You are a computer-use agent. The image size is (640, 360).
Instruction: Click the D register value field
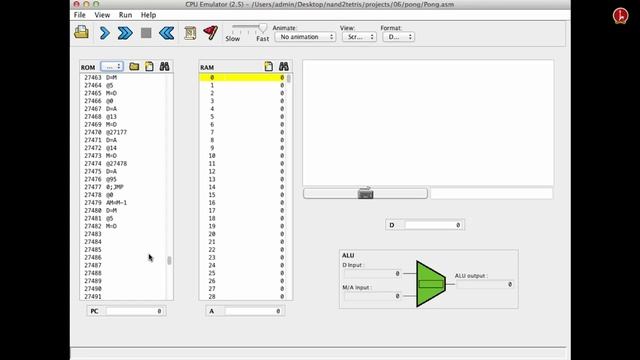pyautogui.click(x=433, y=225)
